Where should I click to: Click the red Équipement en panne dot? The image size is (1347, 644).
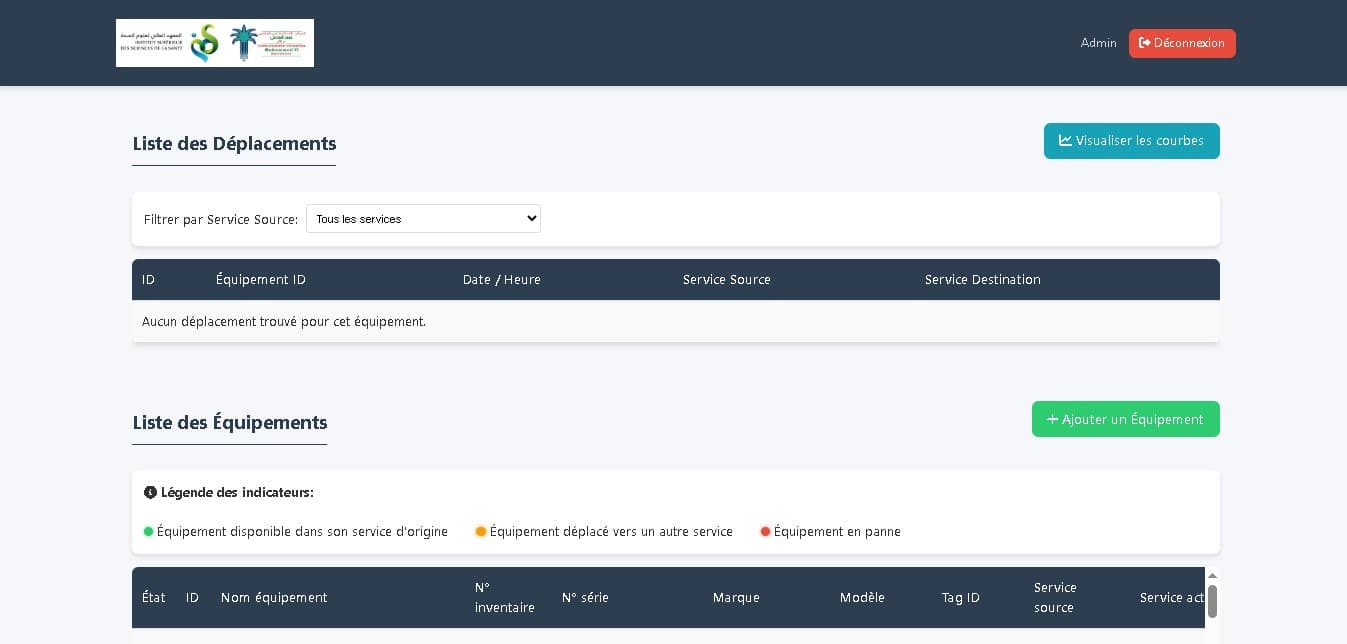pos(765,532)
